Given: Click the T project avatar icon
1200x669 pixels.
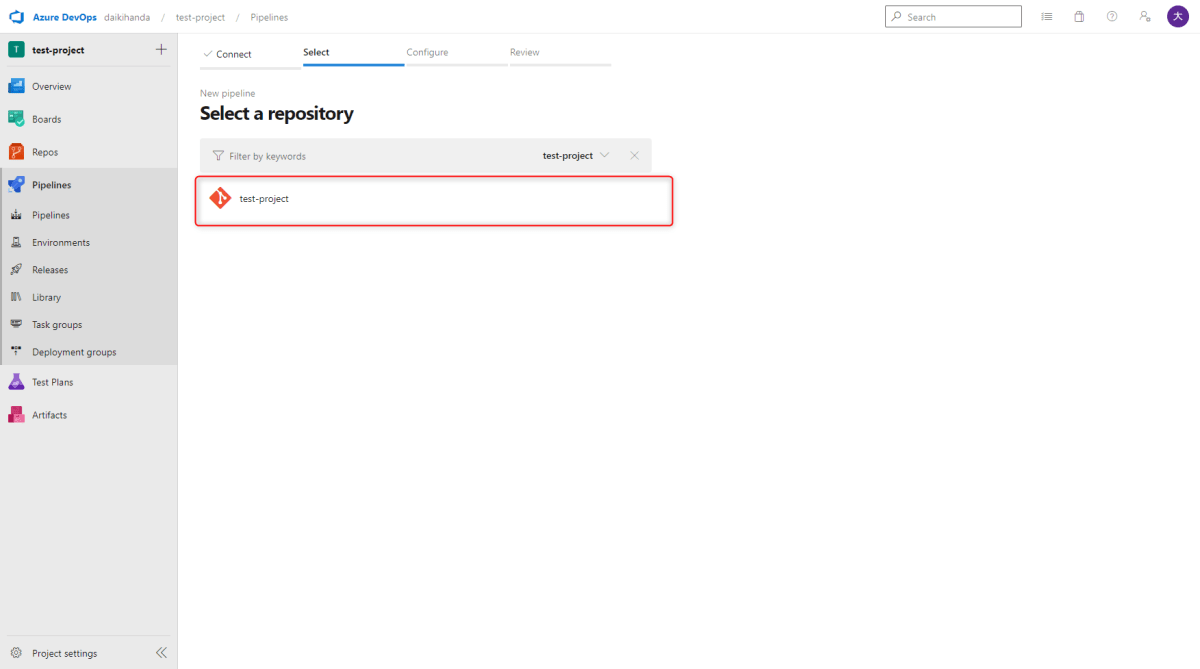Looking at the screenshot, I should coord(16,50).
